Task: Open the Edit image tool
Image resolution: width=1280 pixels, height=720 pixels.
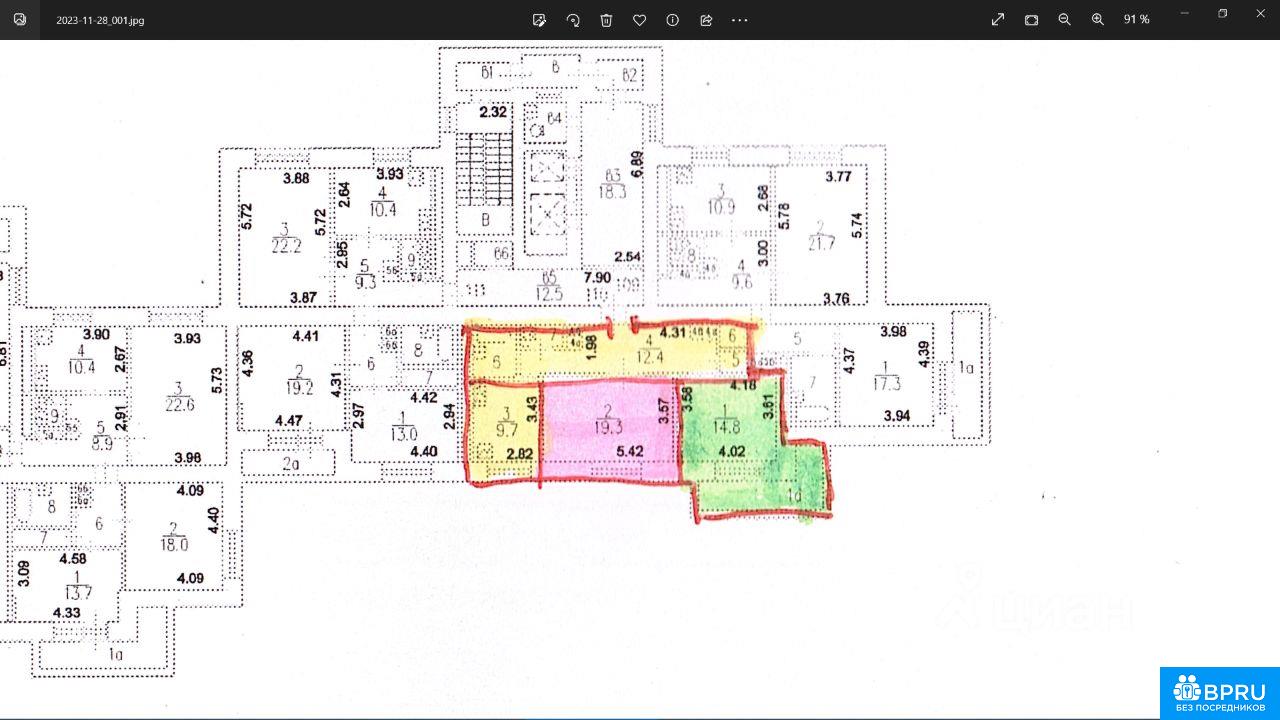Action: pyautogui.click(x=540, y=20)
